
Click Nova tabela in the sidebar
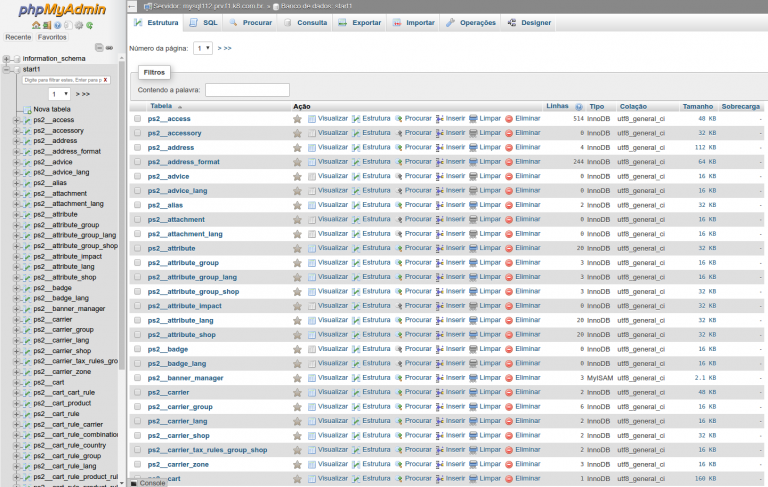click(51, 109)
